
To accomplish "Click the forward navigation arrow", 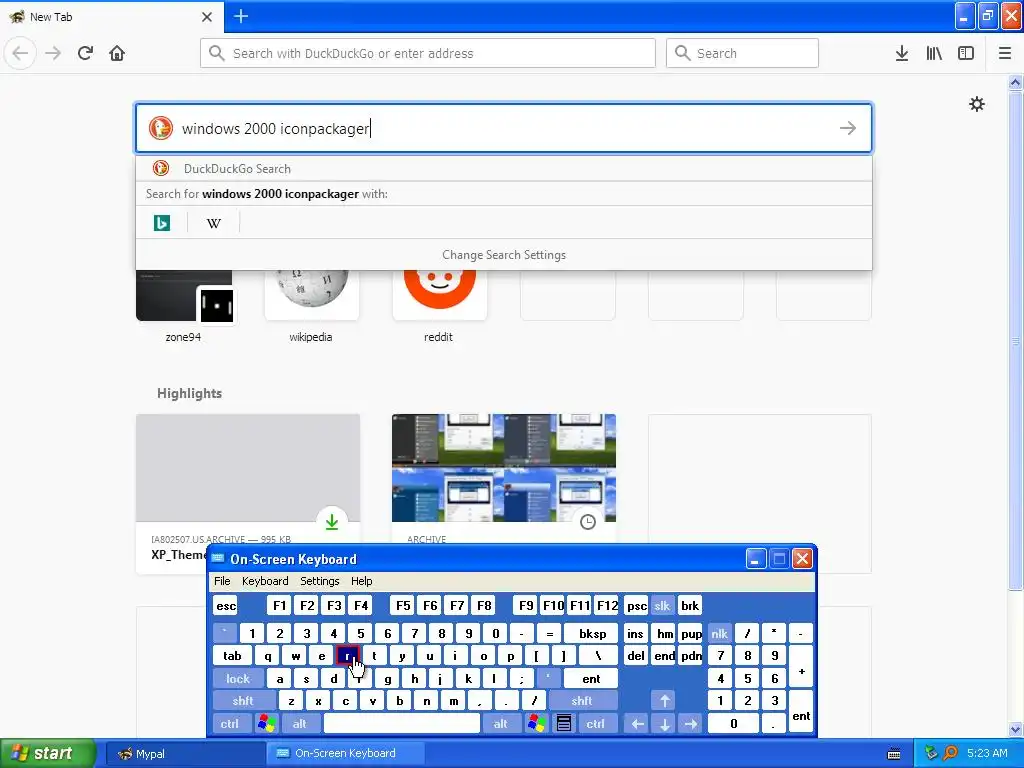I will click(53, 53).
